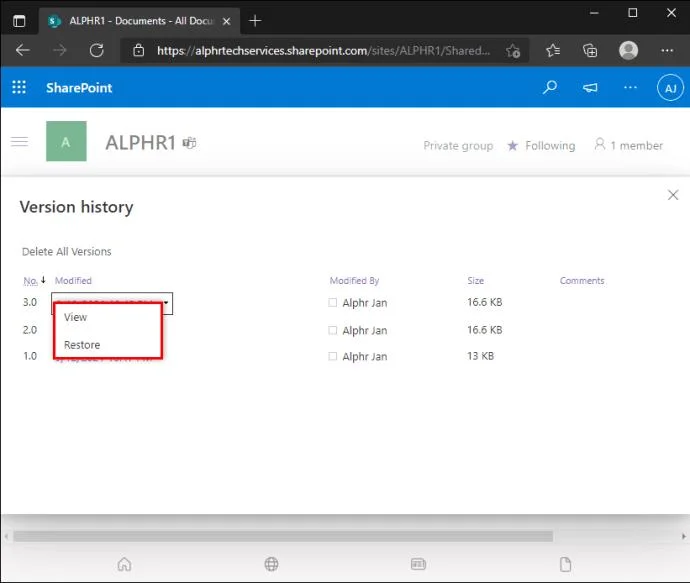The image size is (690, 583).
Task: Click the Size column header
Action: (x=475, y=281)
